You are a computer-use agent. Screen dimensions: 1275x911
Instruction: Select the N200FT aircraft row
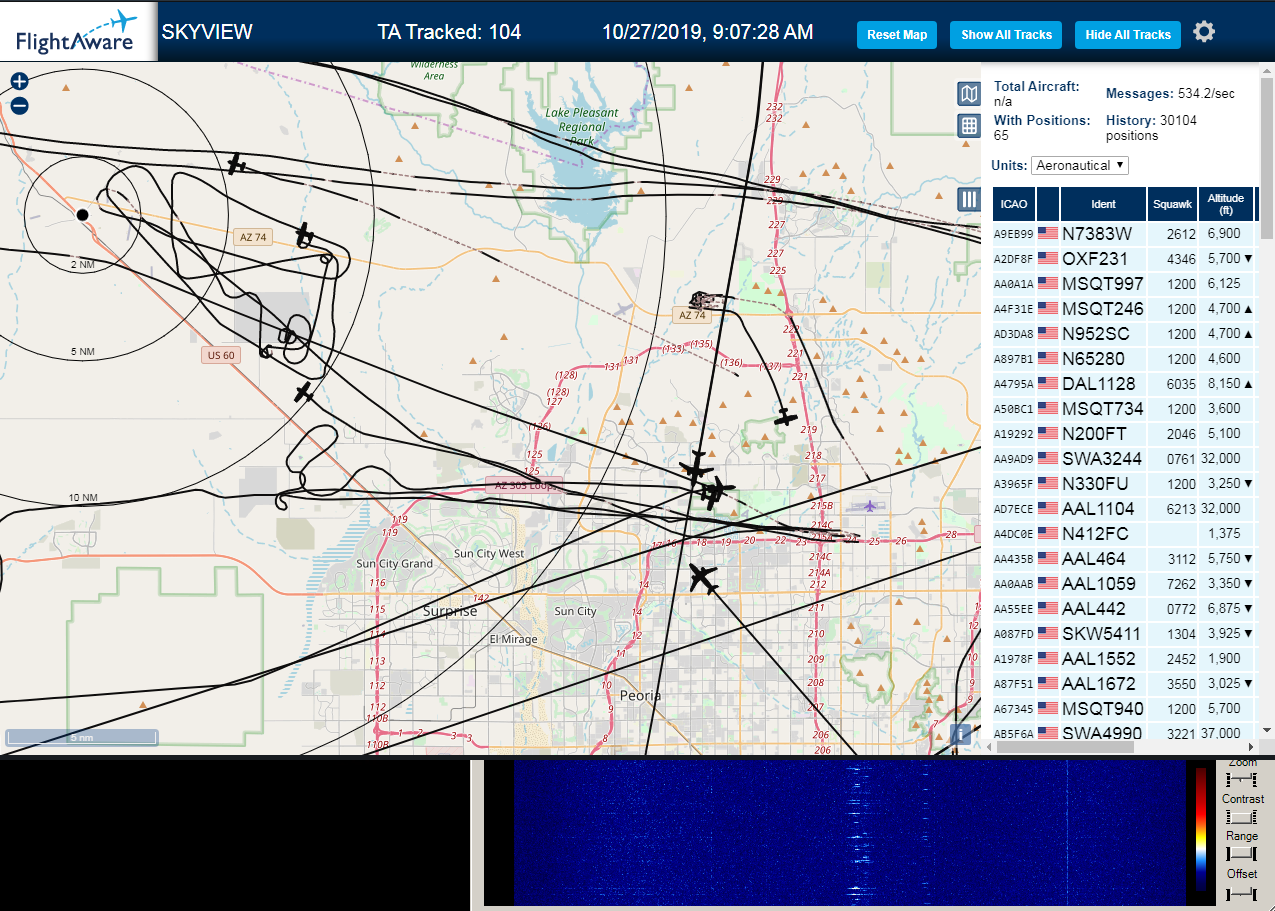tap(1126, 434)
